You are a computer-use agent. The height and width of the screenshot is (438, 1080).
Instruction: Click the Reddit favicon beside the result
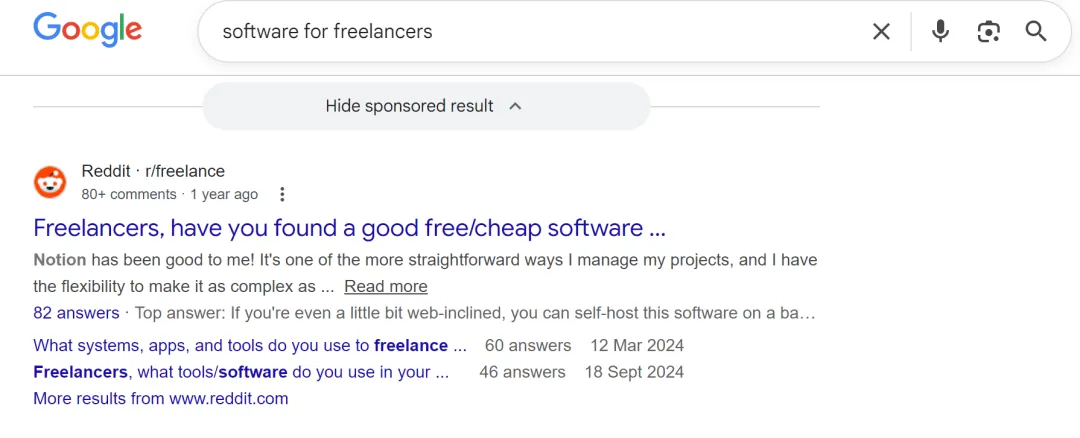[50, 183]
